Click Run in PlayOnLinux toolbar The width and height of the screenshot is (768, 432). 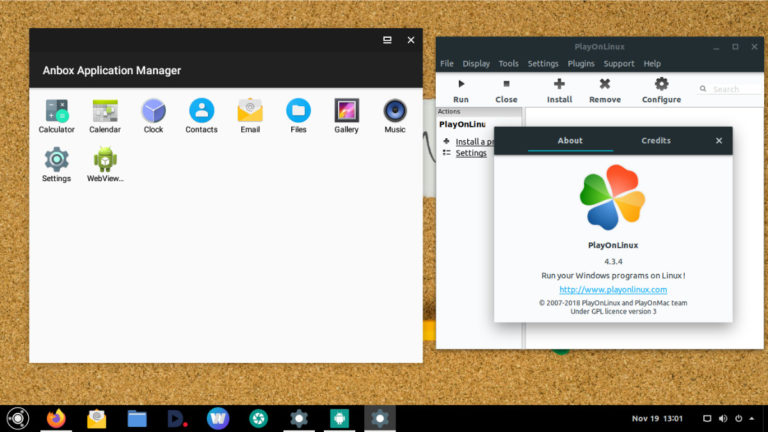(461, 91)
